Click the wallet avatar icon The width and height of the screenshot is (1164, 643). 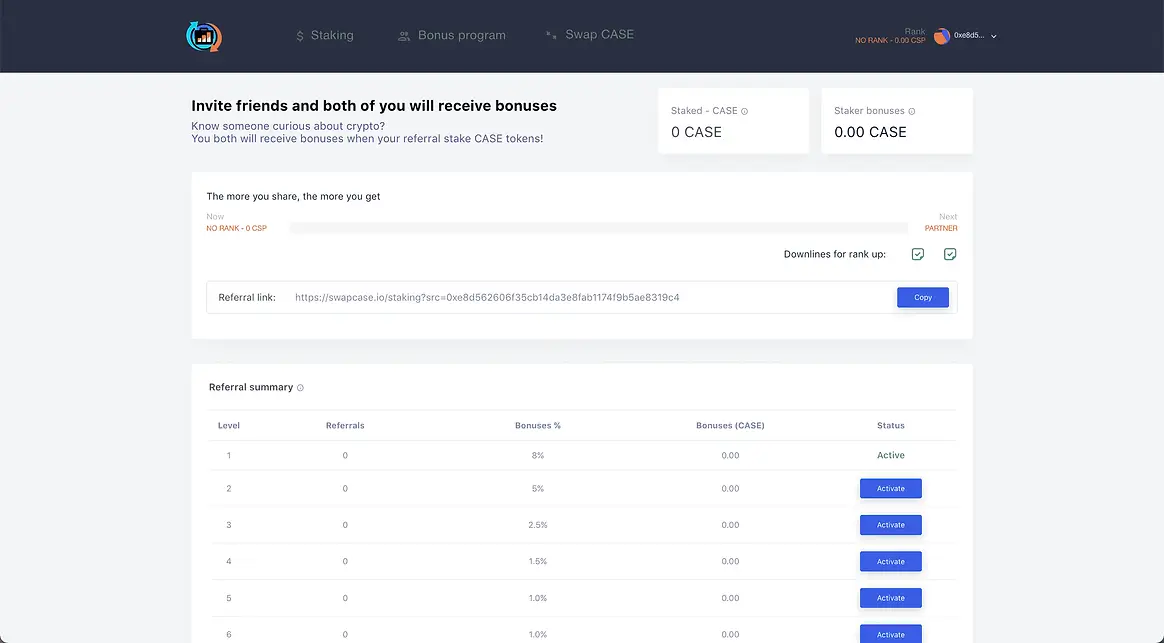tap(942, 36)
